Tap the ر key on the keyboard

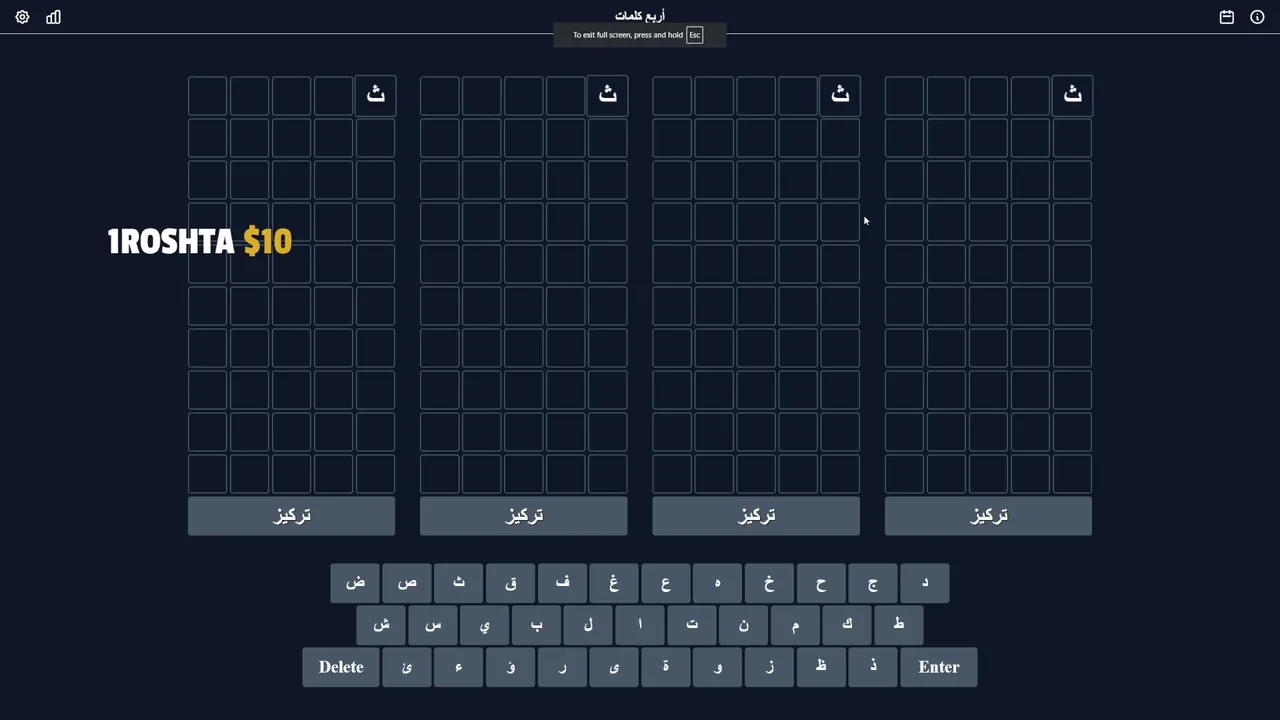562,667
